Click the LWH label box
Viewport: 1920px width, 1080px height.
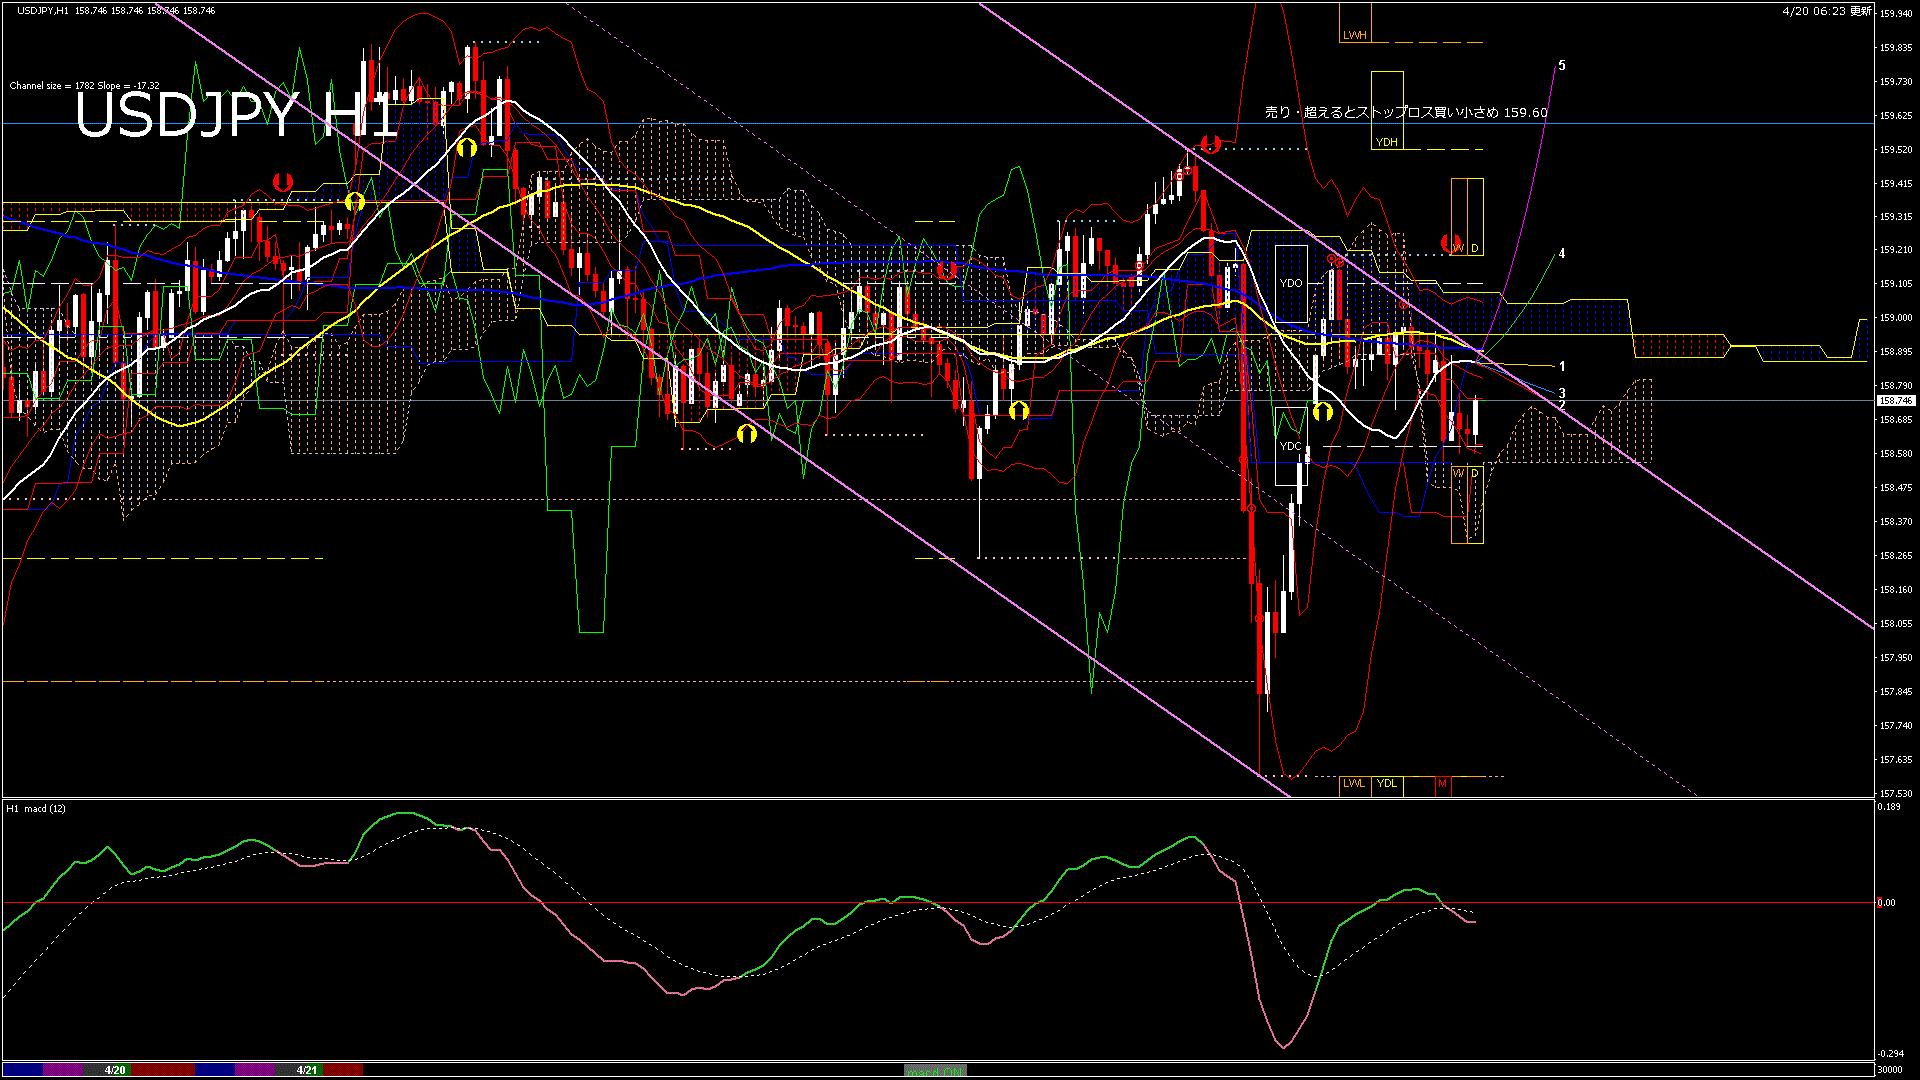point(1354,35)
